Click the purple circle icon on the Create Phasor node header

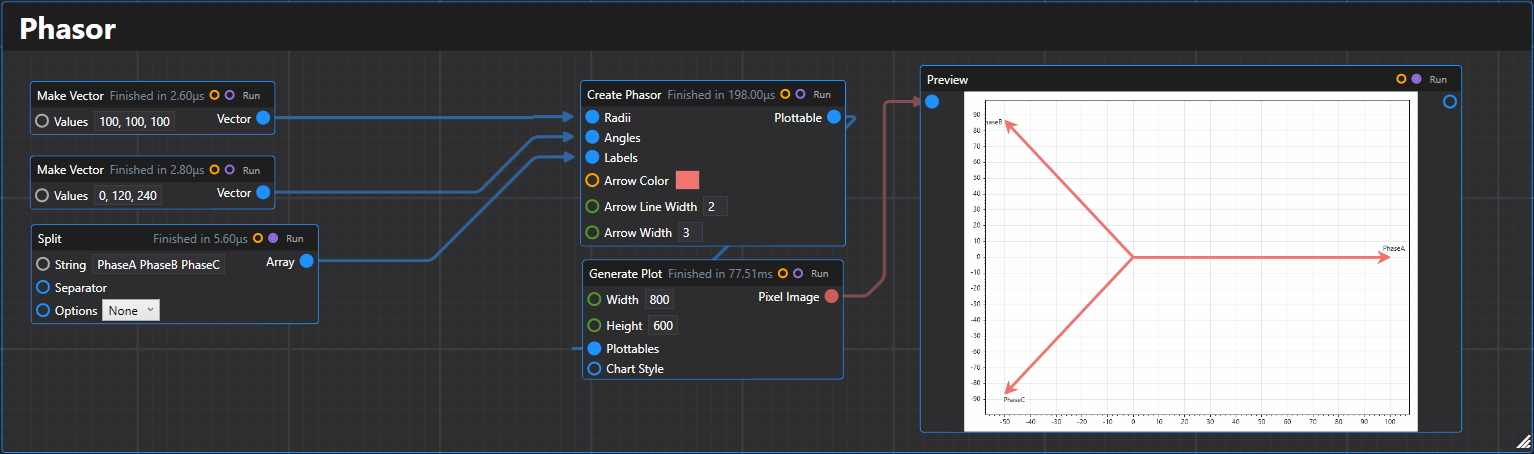click(801, 94)
